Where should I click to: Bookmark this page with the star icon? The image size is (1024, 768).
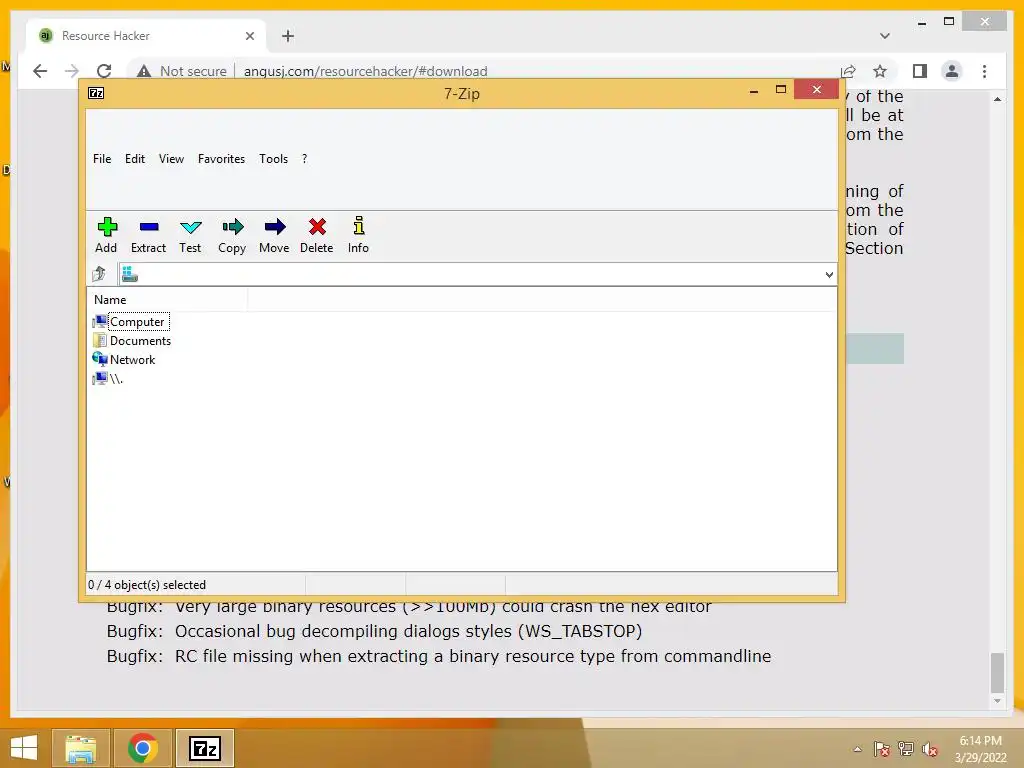click(x=880, y=71)
